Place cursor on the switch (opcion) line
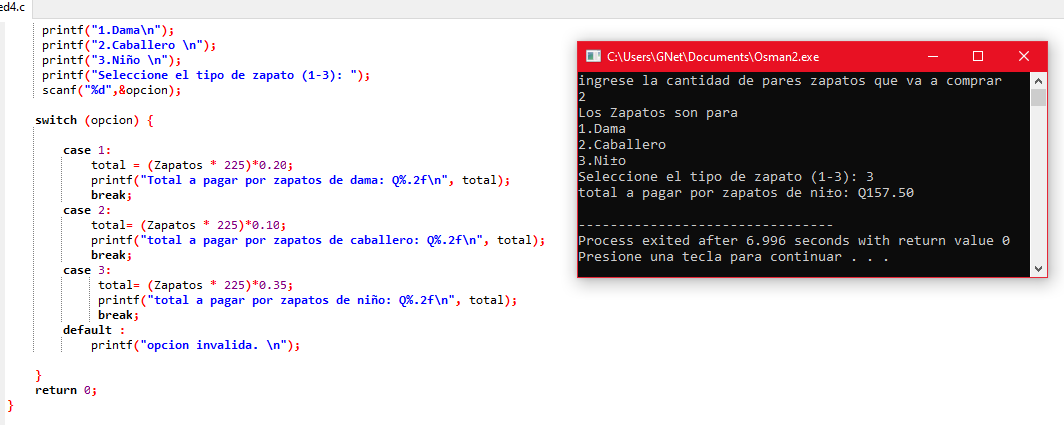The height and width of the screenshot is (426, 1064). coord(94,120)
